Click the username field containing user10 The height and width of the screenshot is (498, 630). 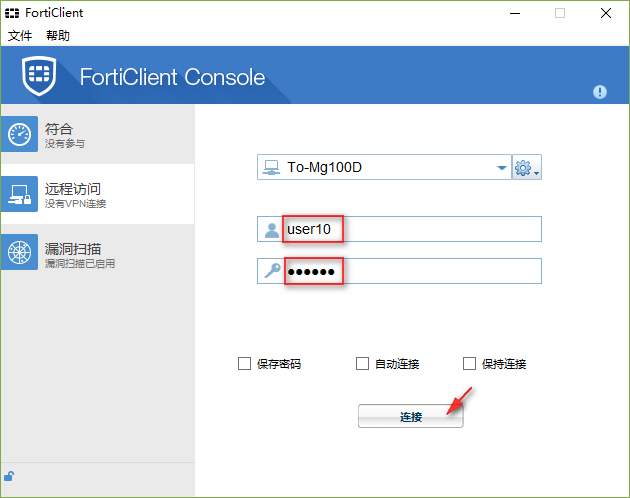click(399, 229)
